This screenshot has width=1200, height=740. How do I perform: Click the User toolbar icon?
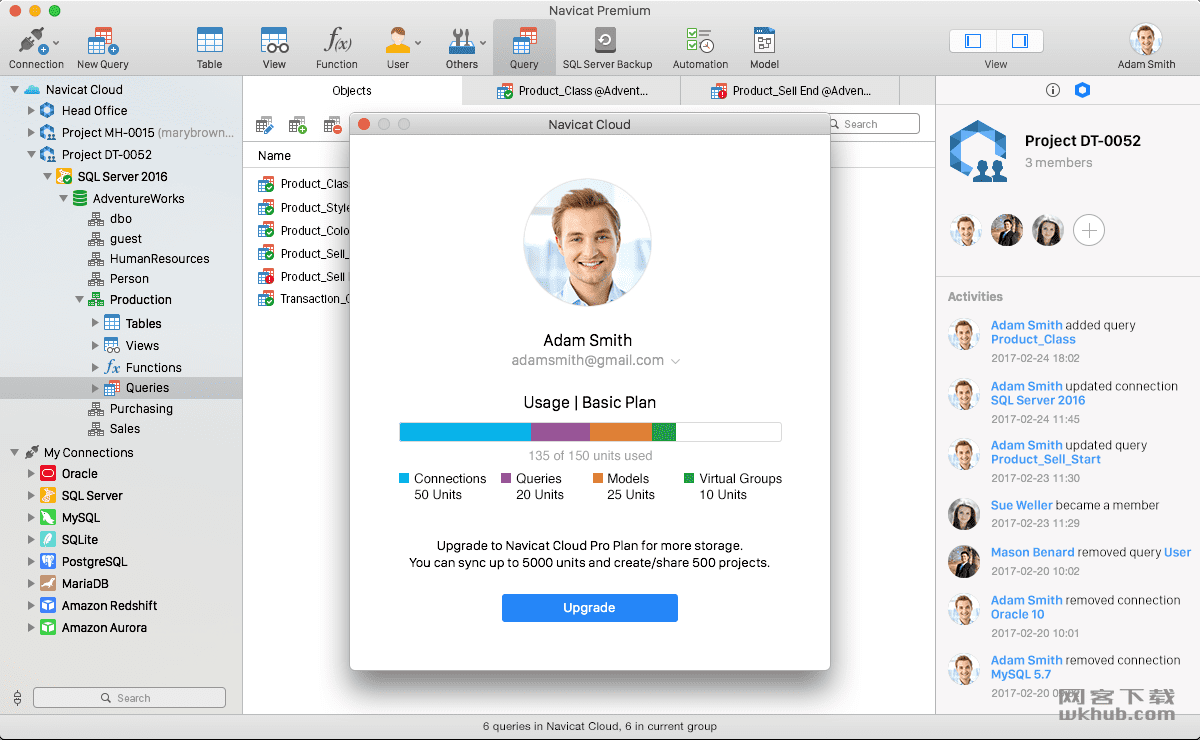coord(398,41)
